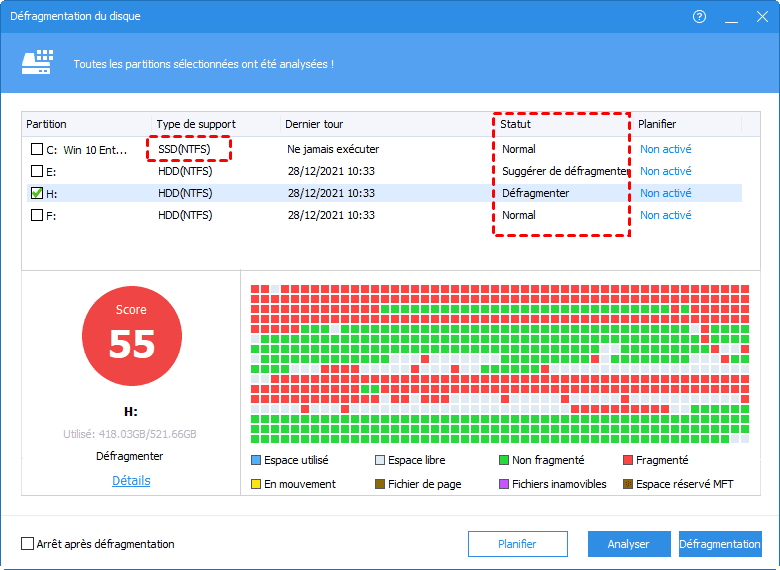Check the C: Win 10 partition checkbox
The image size is (780, 570).
[37, 149]
